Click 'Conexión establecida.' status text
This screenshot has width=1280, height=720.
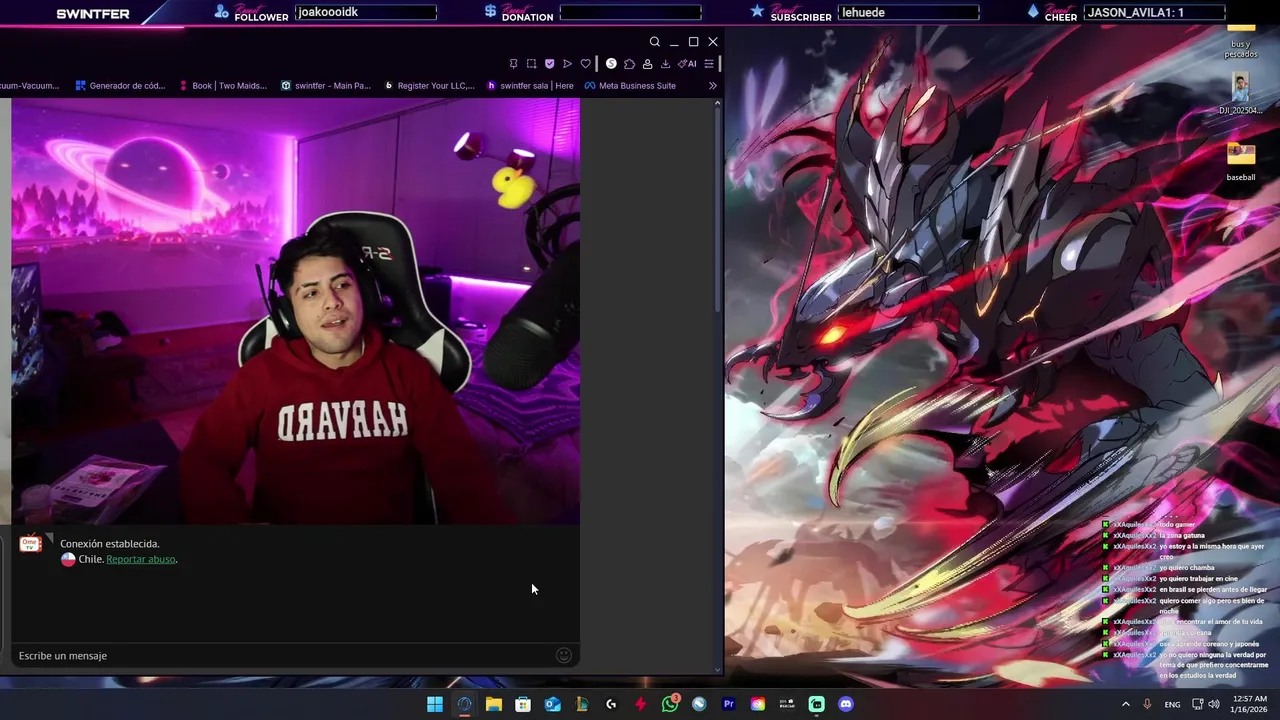coord(109,544)
